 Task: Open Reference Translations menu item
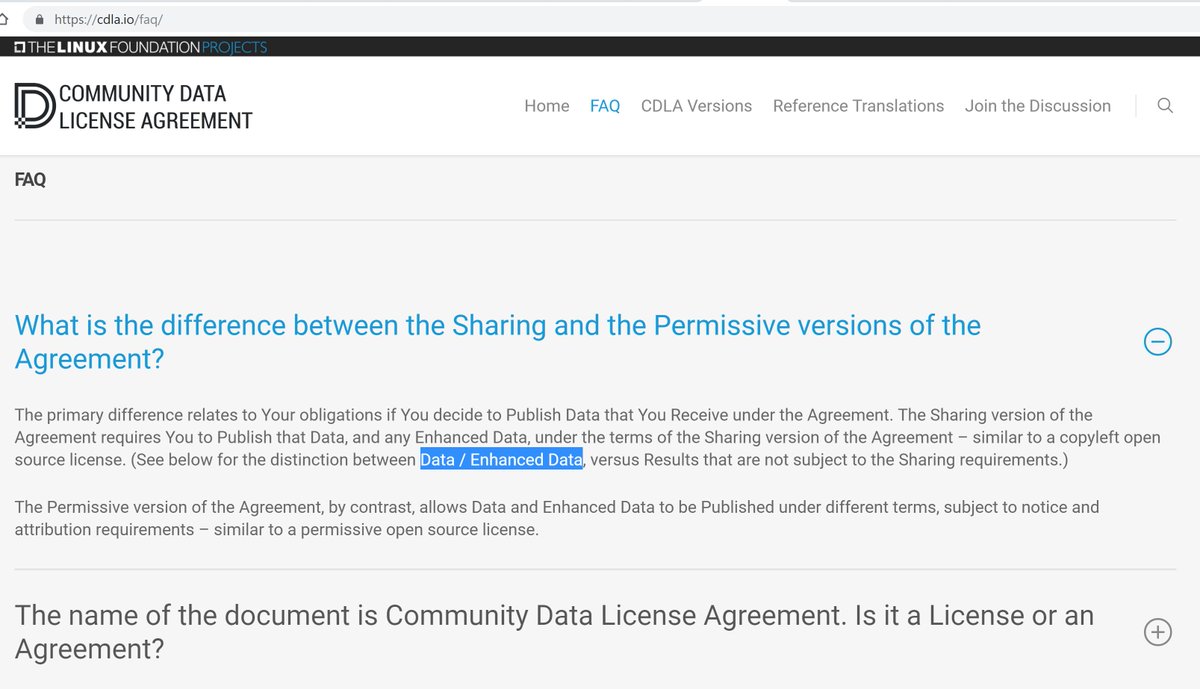click(858, 106)
